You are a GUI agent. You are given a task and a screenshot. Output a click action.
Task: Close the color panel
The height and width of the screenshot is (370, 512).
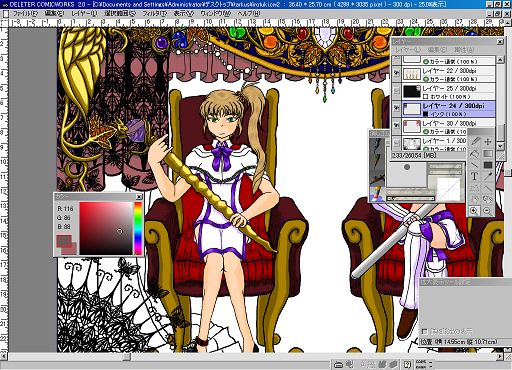(x=139, y=197)
